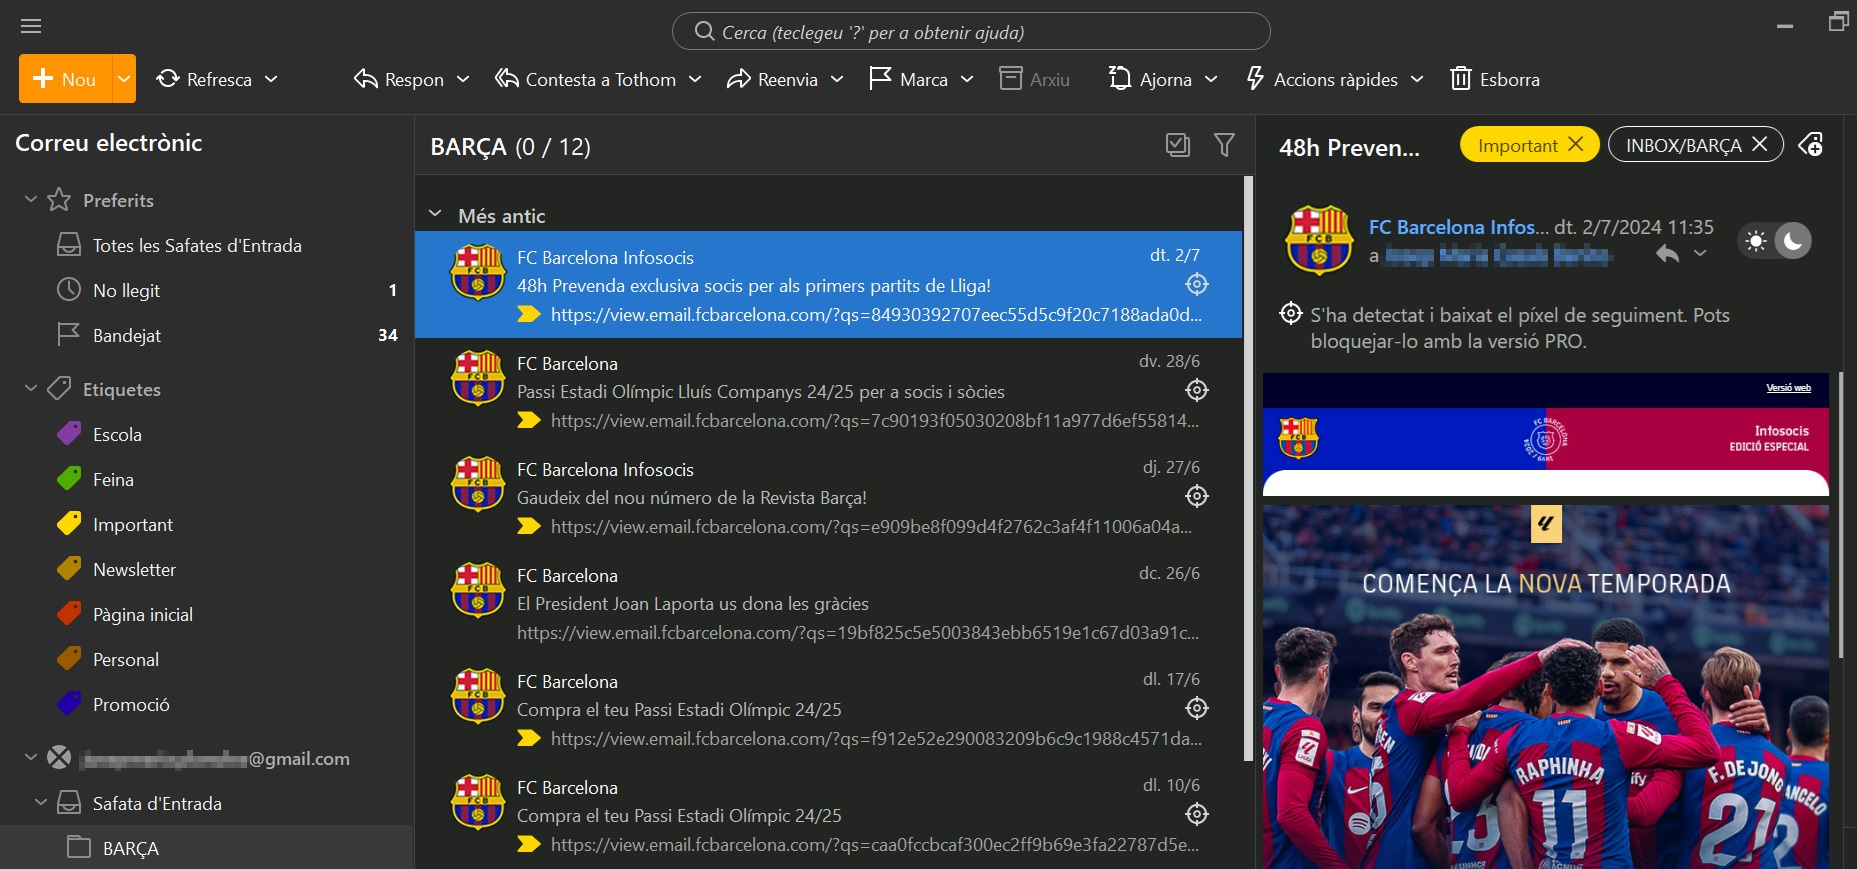Image resolution: width=1857 pixels, height=869 pixels.
Task: Open Totes les Safates d'Entrada
Action: pyautogui.click(x=197, y=246)
